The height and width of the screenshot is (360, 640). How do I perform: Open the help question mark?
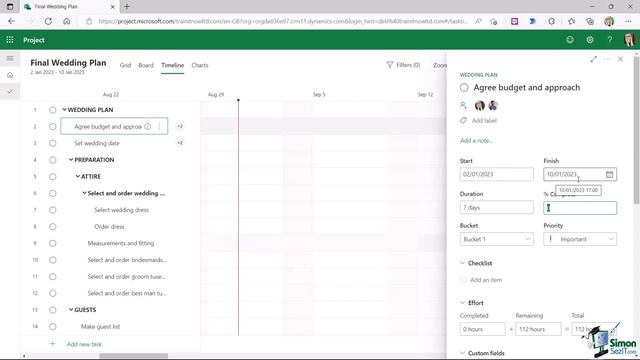coord(609,40)
